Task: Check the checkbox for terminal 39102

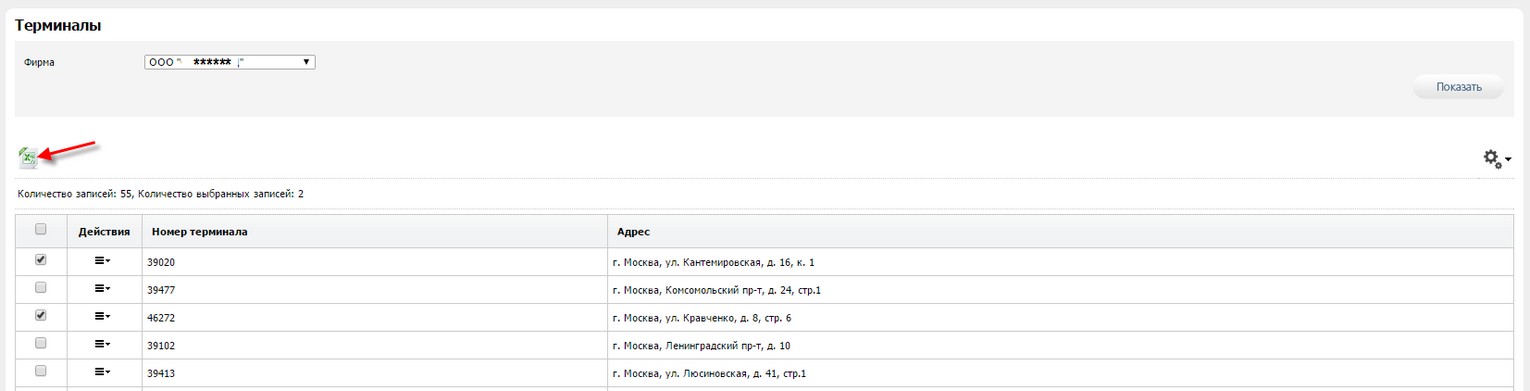Action: (x=41, y=344)
